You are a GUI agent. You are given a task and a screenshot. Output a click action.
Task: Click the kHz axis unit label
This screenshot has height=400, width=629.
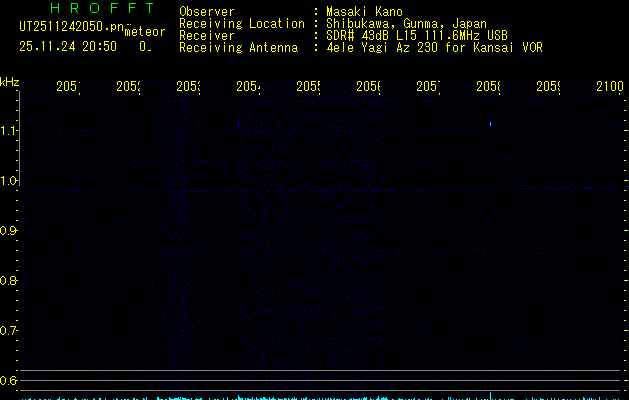click(x=10, y=82)
